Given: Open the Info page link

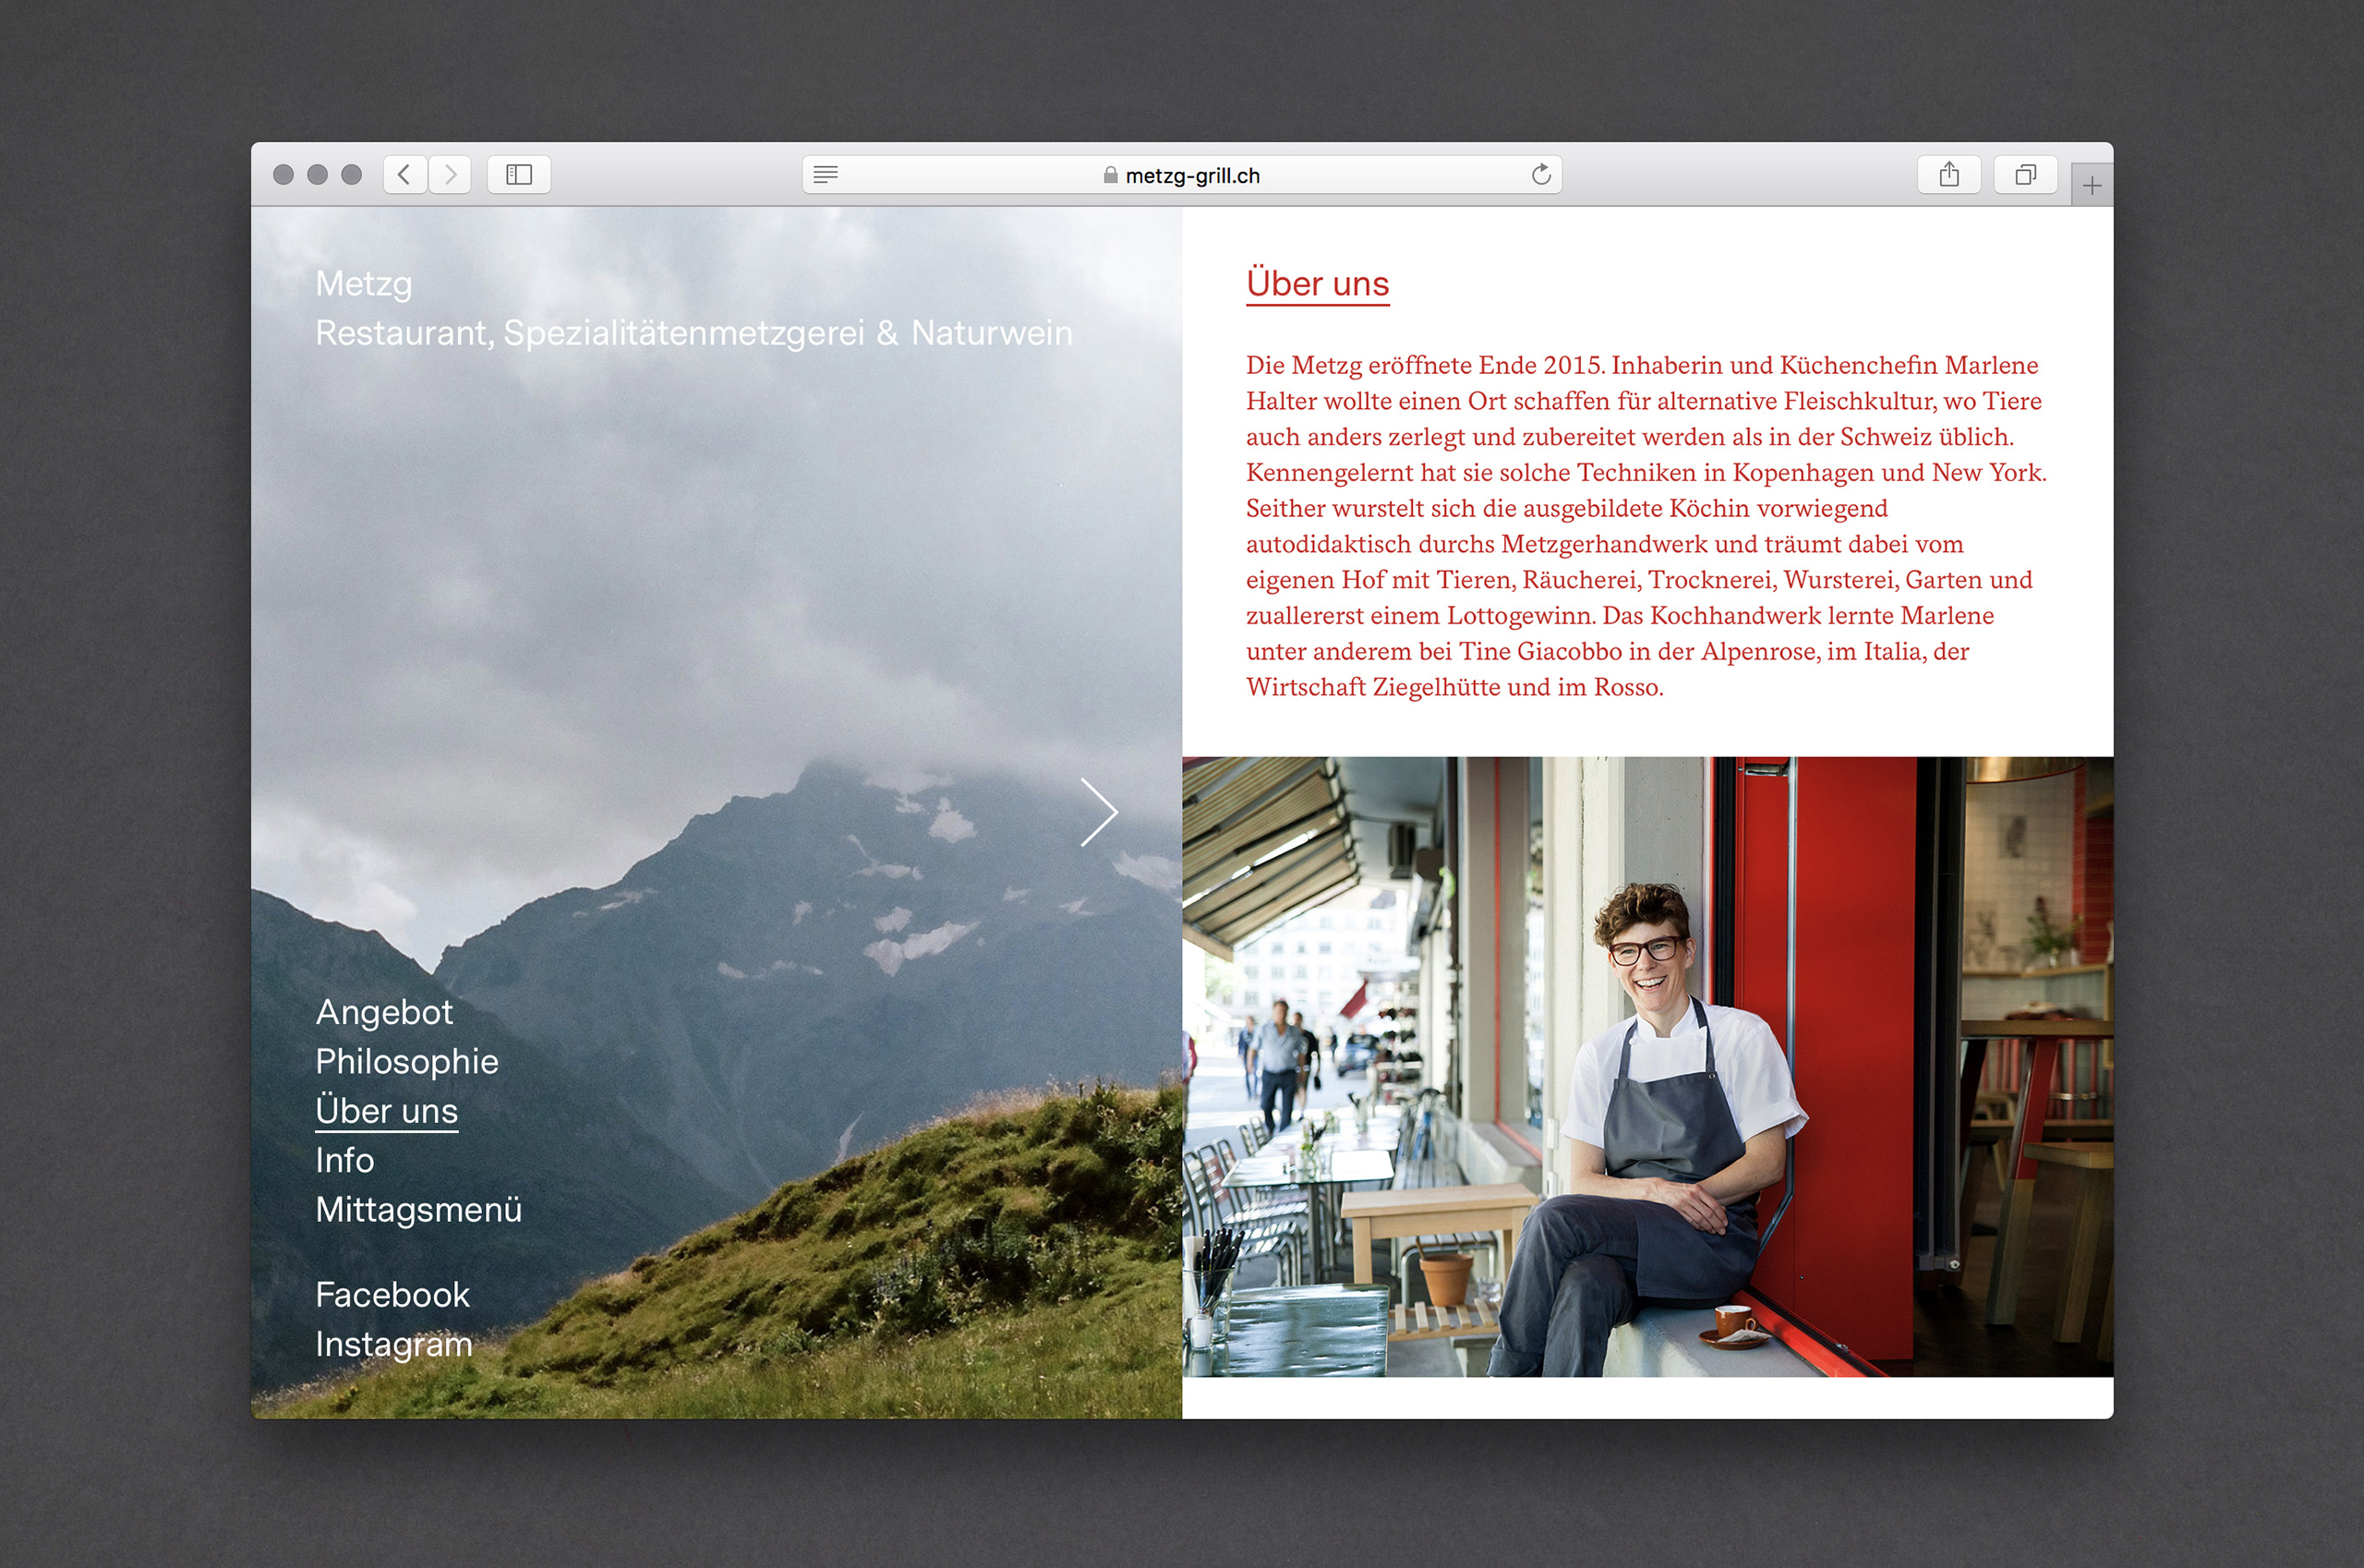Looking at the screenshot, I should pyautogui.click(x=344, y=1160).
